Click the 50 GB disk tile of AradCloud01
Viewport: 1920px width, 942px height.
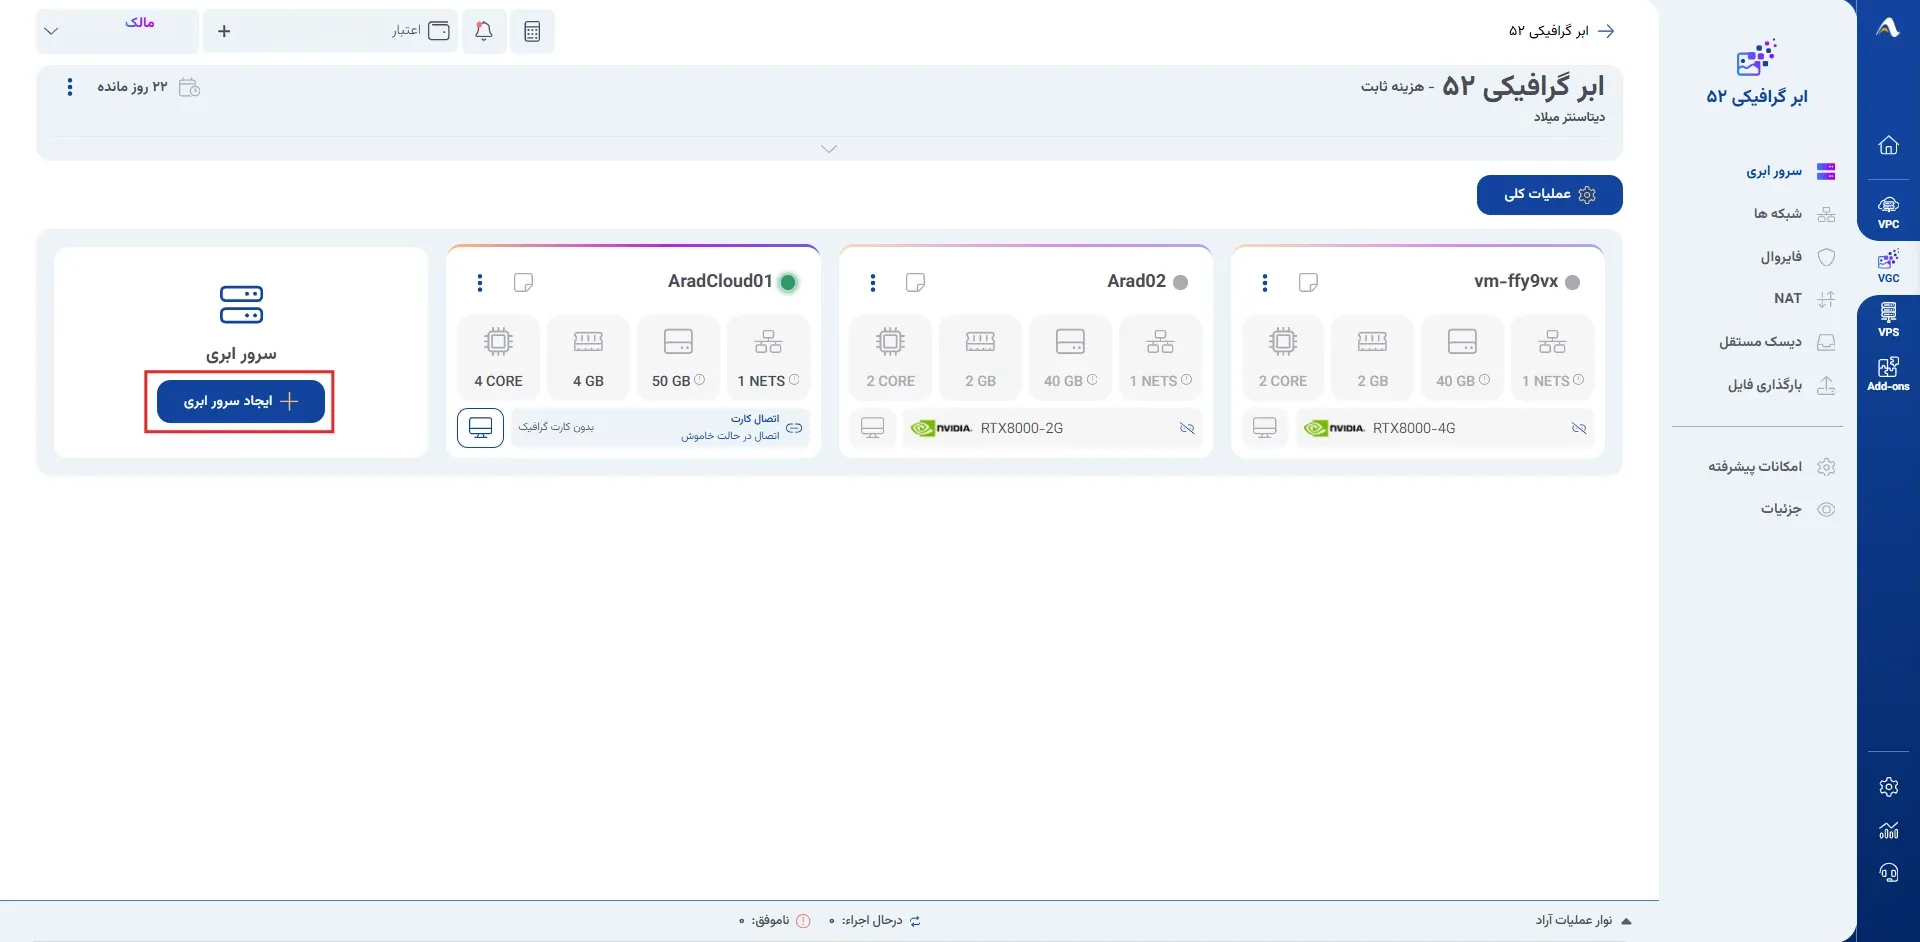678,357
